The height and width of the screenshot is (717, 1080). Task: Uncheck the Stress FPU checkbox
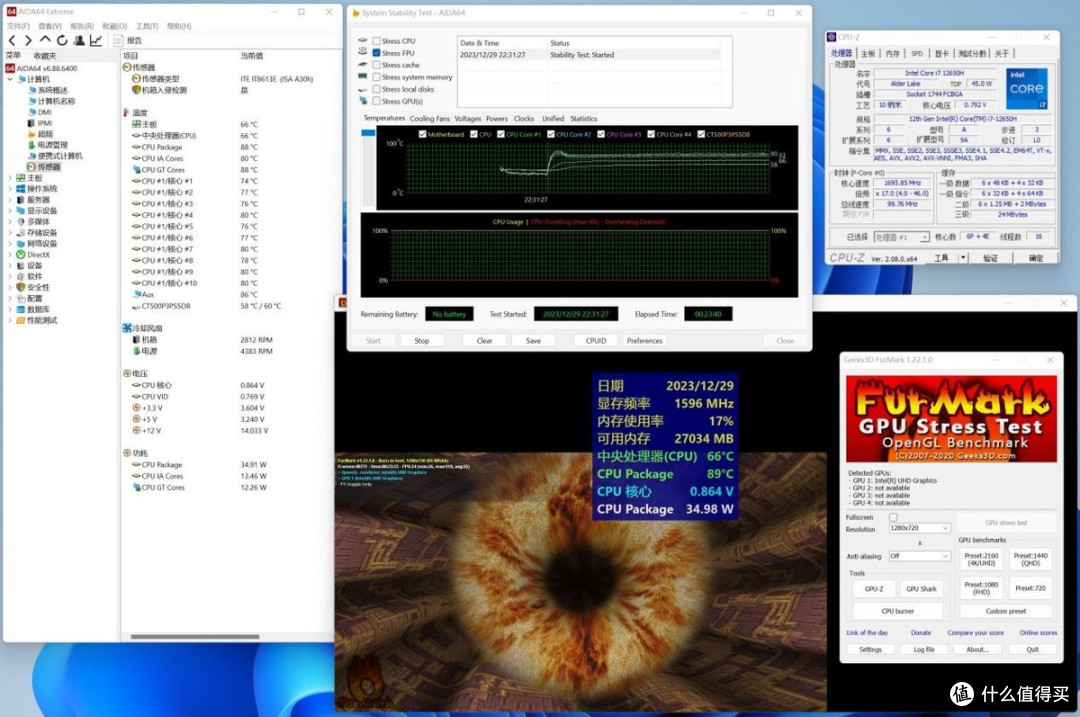coord(376,53)
